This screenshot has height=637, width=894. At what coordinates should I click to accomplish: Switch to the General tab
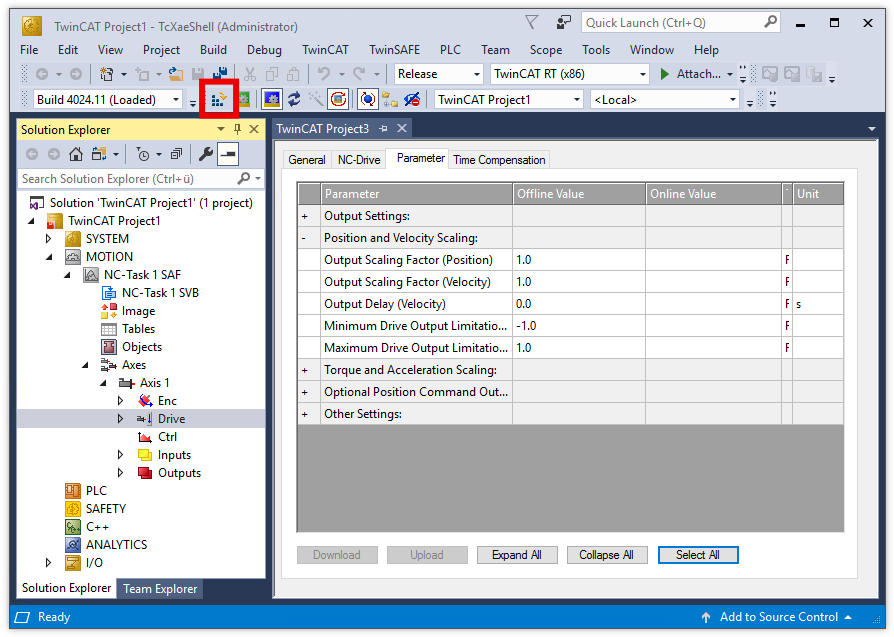coord(307,160)
